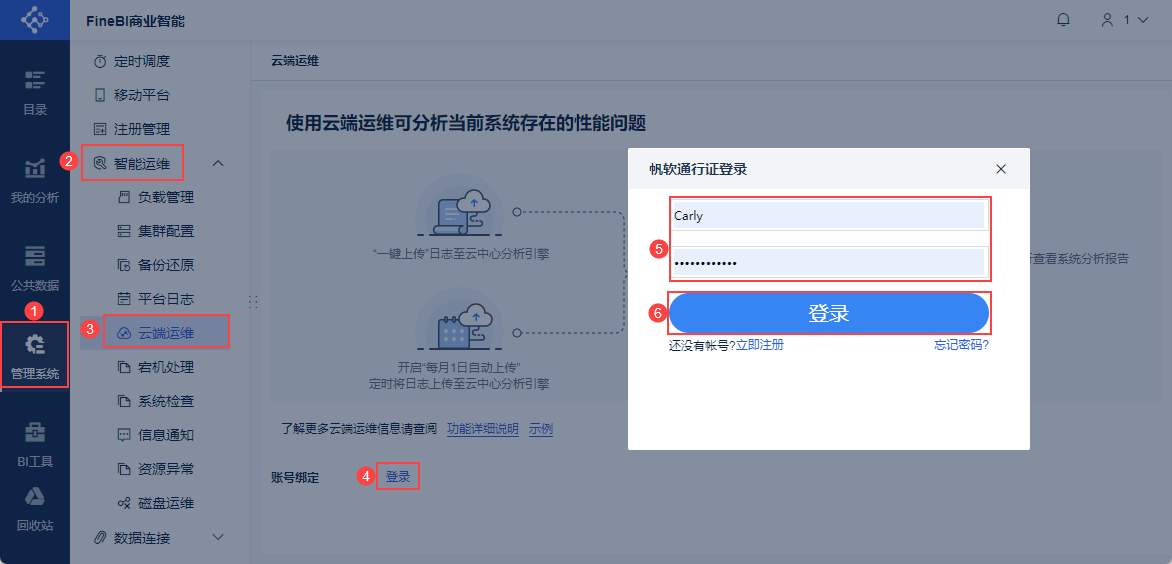Click the FineBI logo icon

click(34, 19)
